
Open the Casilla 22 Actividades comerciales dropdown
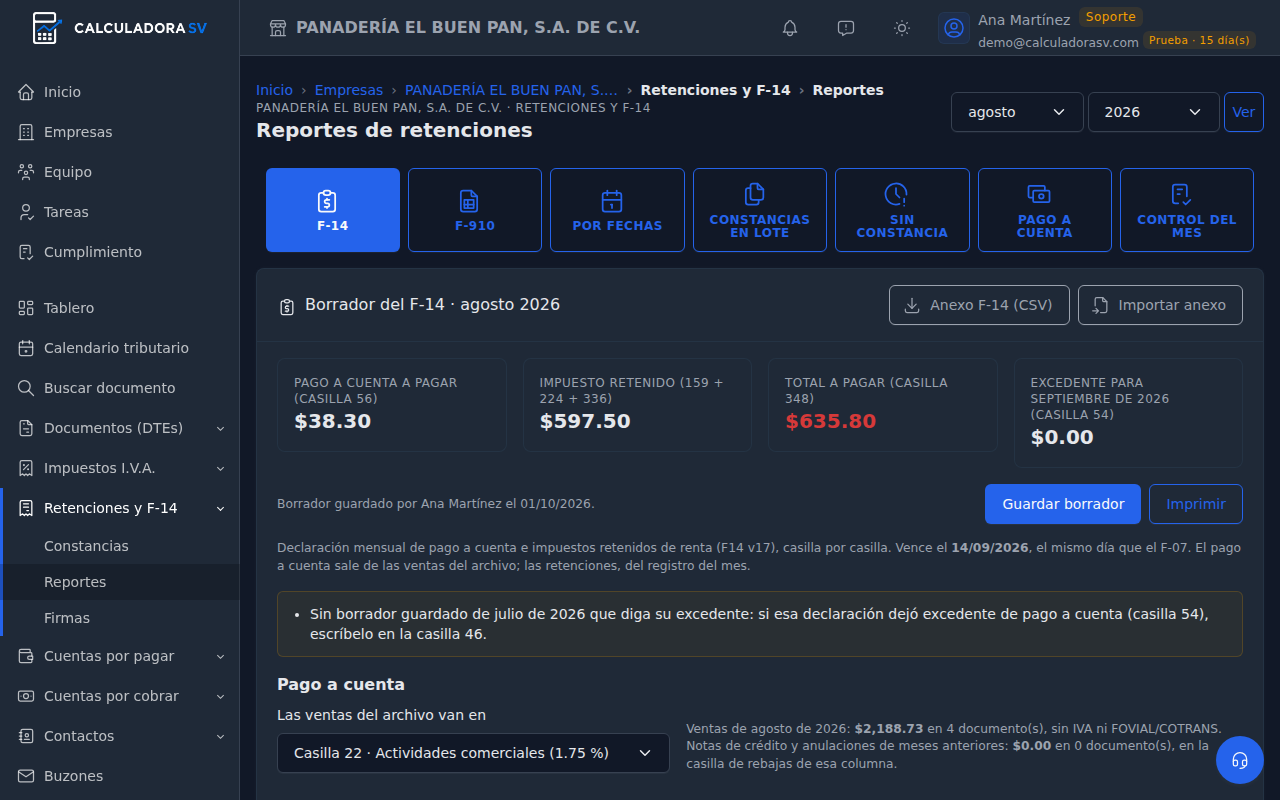click(x=473, y=753)
